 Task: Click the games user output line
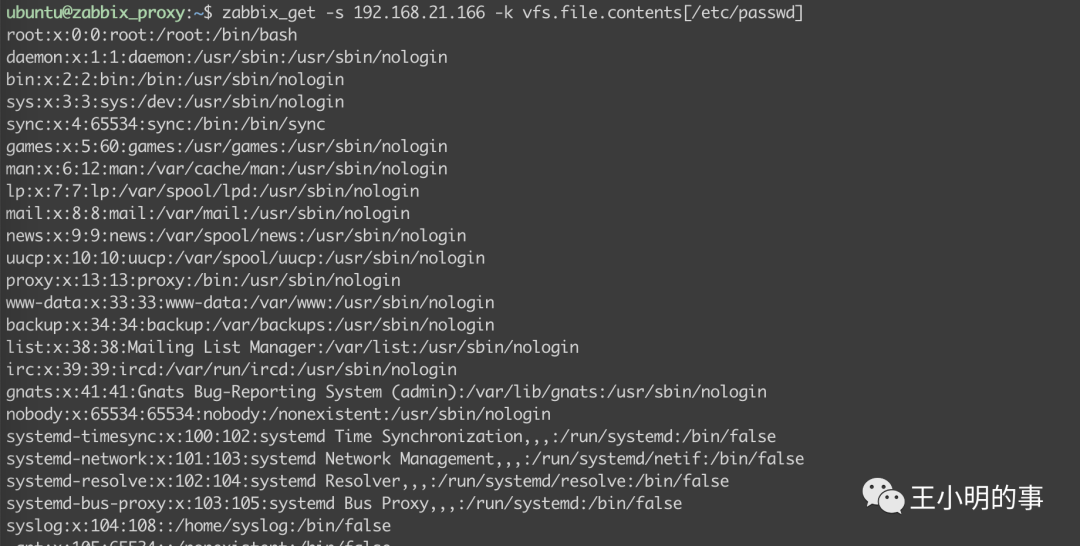click(x=227, y=146)
